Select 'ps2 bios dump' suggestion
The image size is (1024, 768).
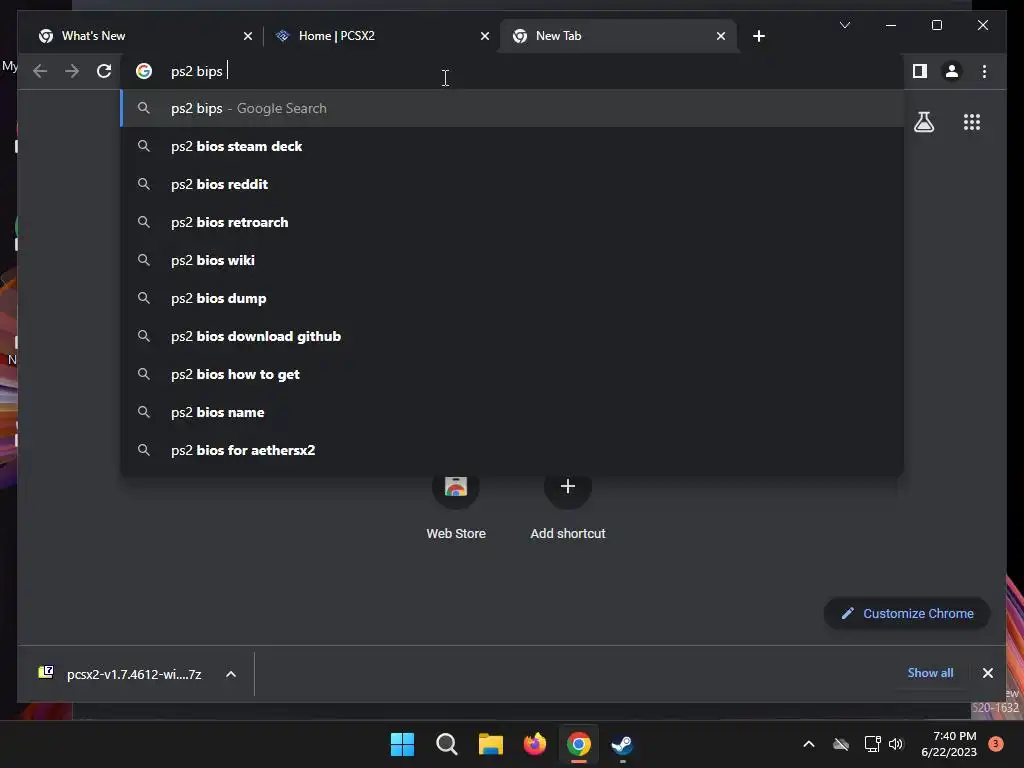pos(512,298)
